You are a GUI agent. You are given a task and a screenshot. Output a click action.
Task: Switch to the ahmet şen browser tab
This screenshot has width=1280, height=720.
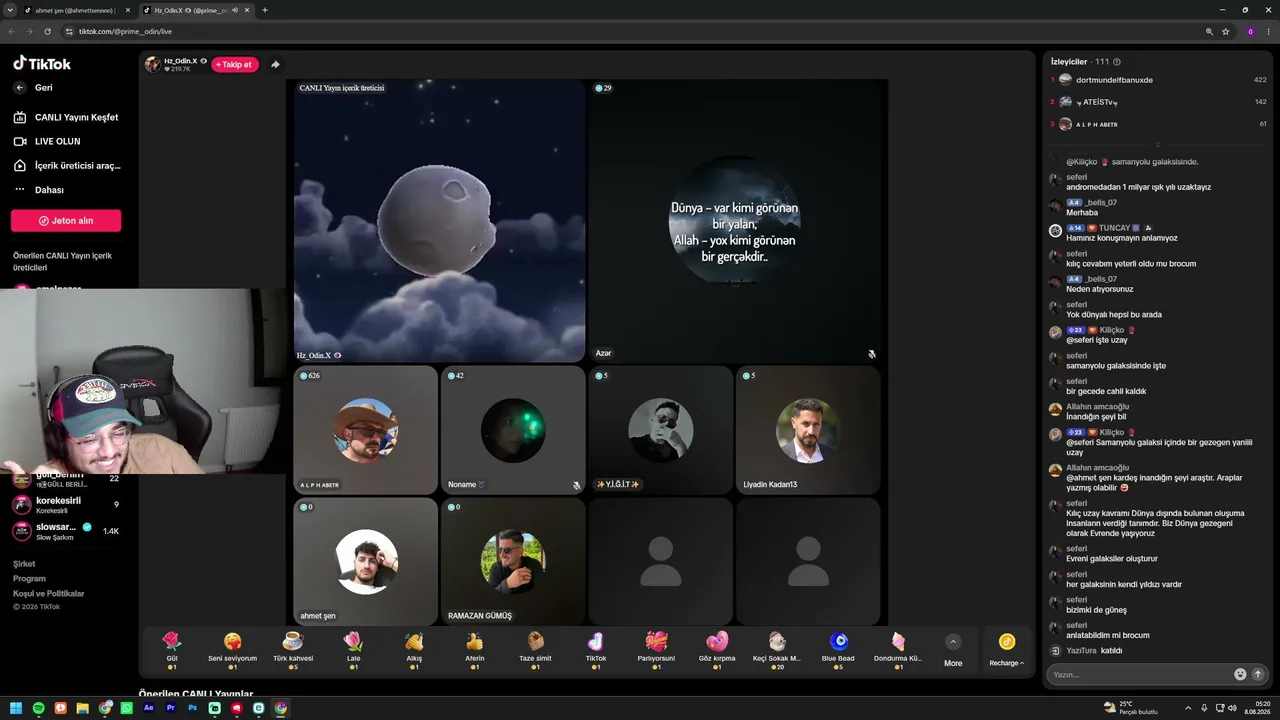point(75,10)
